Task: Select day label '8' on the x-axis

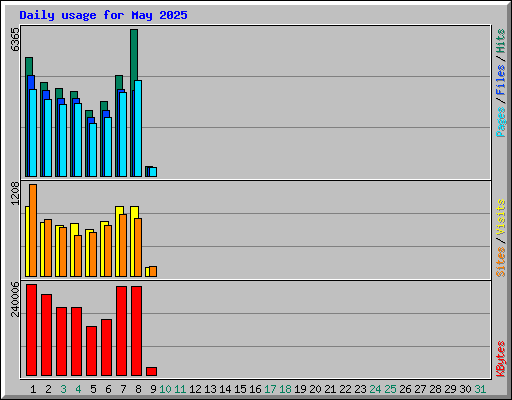Action: tap(138, 389)
